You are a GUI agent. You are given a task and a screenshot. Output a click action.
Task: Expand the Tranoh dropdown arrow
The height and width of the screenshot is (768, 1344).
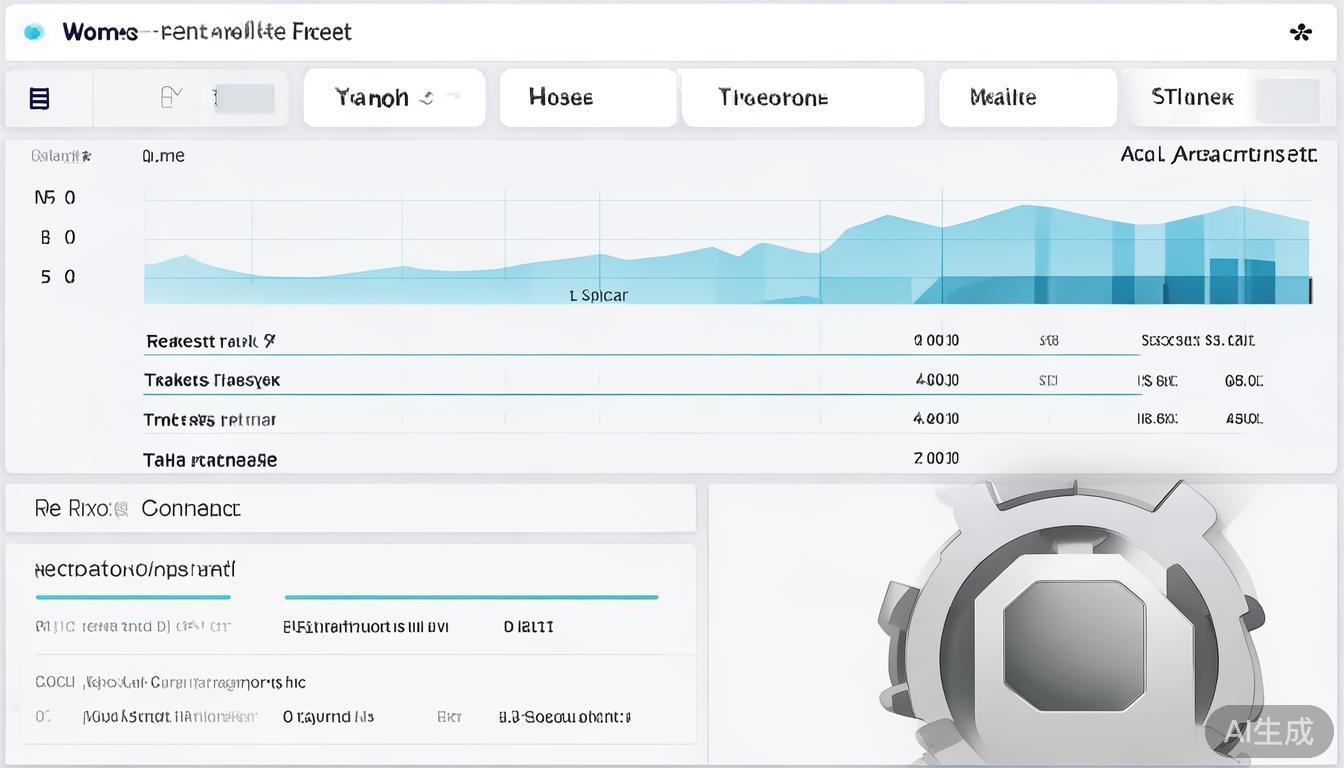coord(427,98)
